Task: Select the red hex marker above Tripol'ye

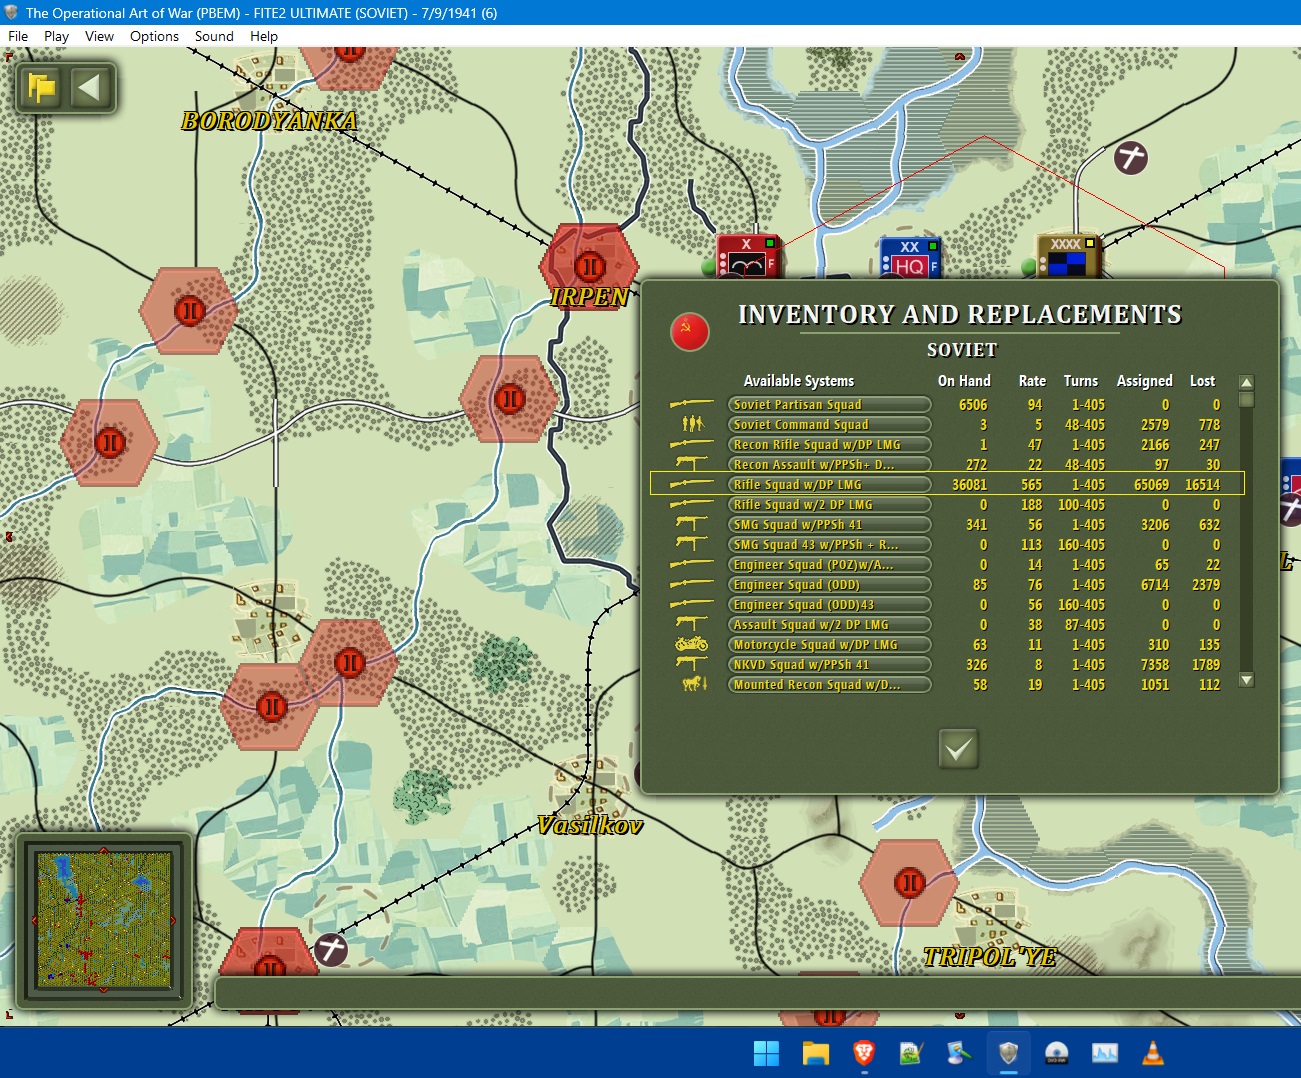Action: tap(910, 883)
